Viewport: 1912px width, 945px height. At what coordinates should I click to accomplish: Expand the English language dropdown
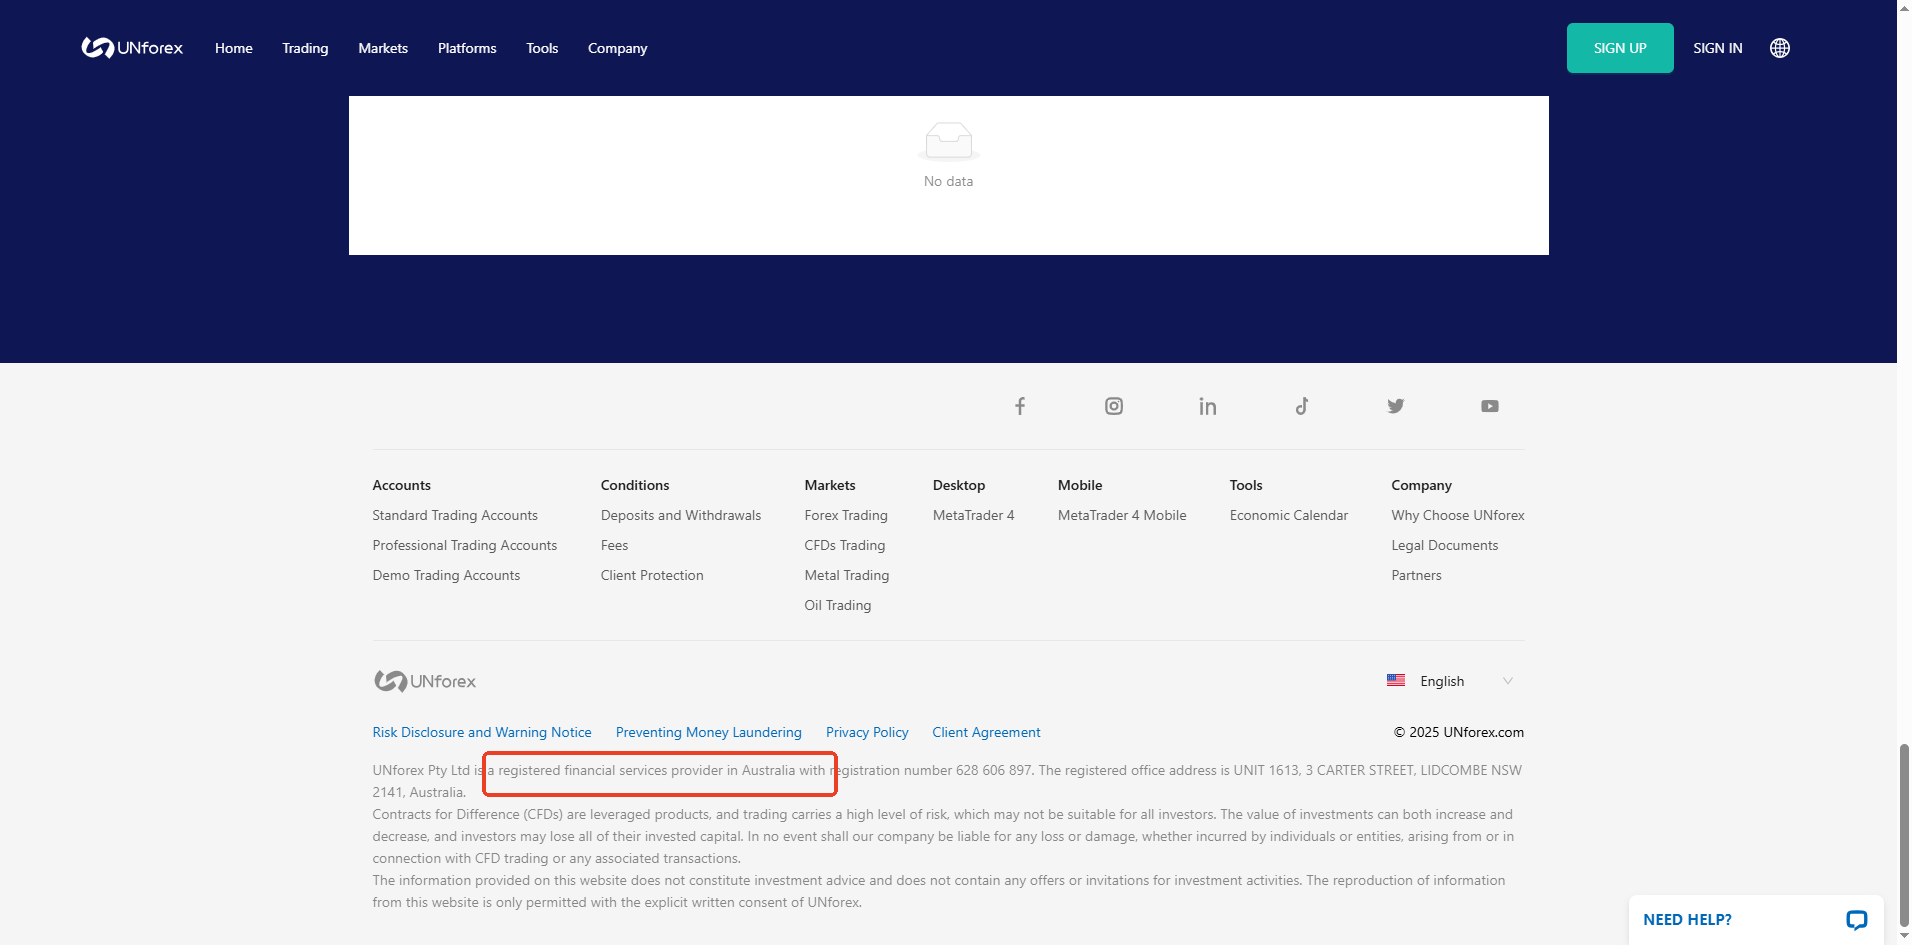click(1450, 681)
